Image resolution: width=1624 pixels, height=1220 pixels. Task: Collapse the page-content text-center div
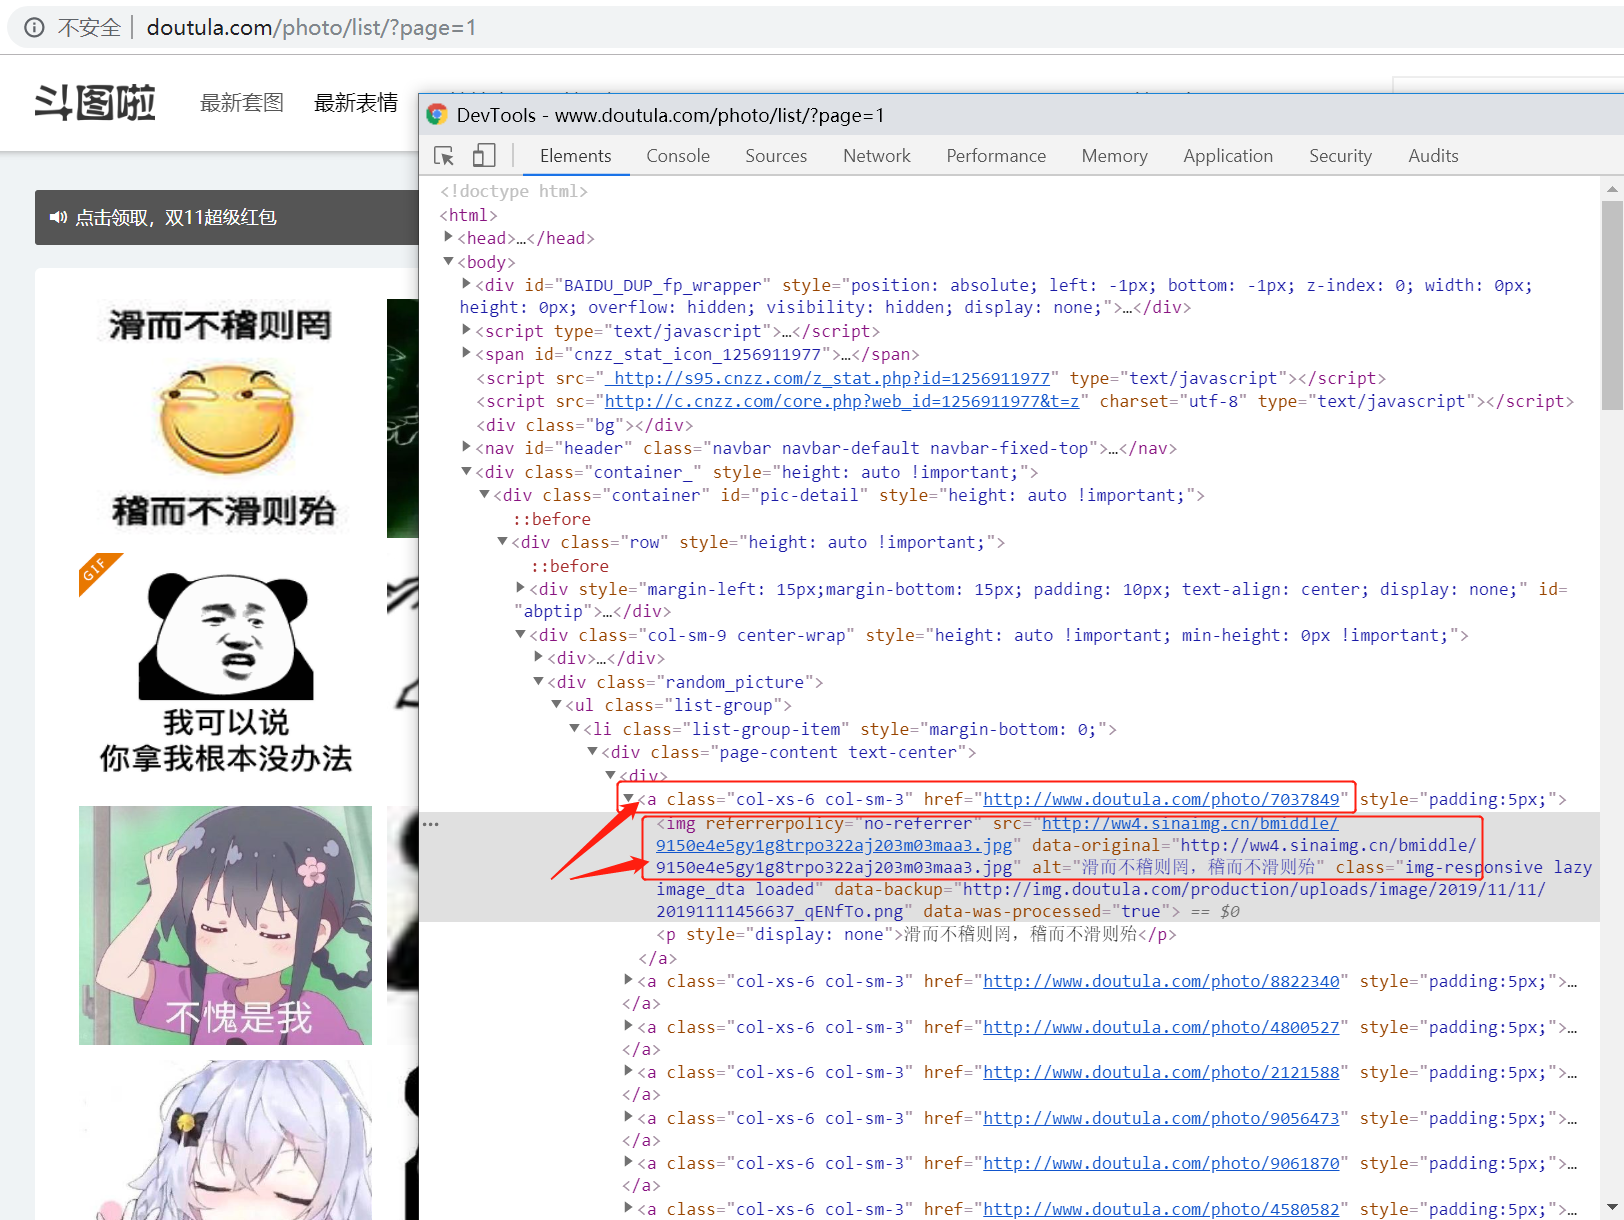pos(593,751)
